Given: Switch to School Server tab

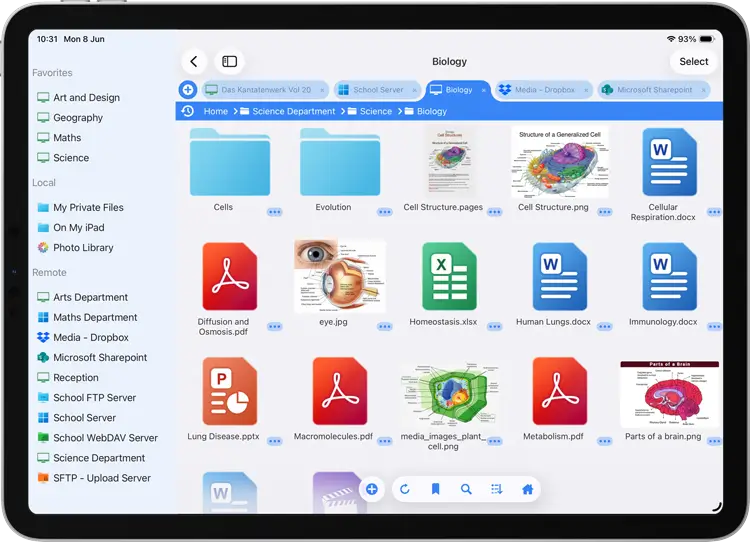Looking at the screenshot, I should tap(378, 89).
